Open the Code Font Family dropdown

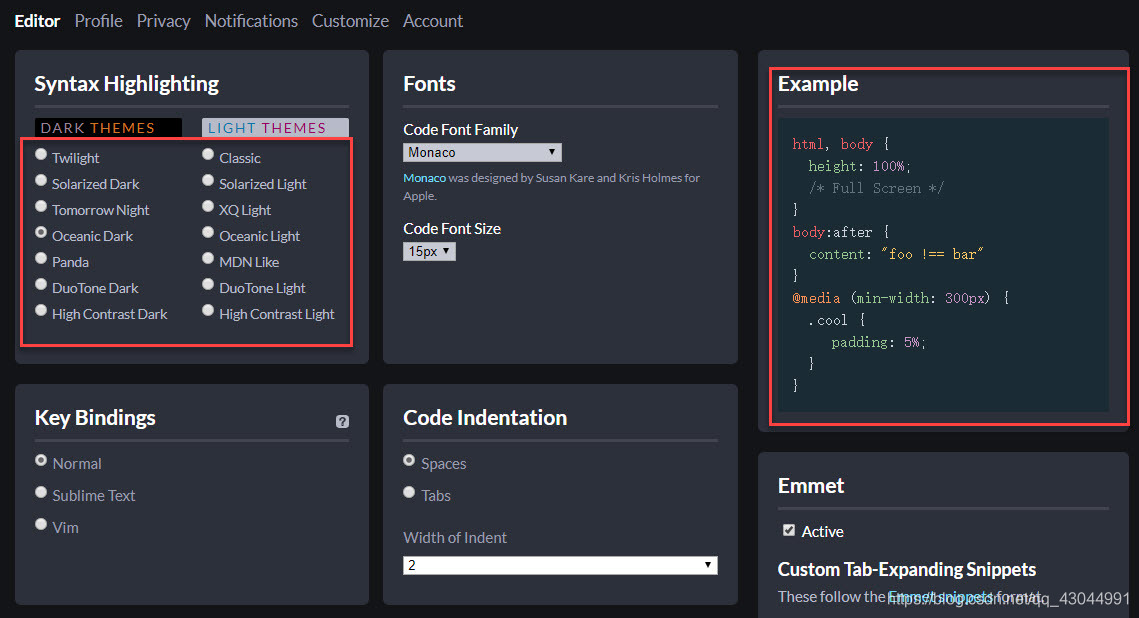pos(482,152)
